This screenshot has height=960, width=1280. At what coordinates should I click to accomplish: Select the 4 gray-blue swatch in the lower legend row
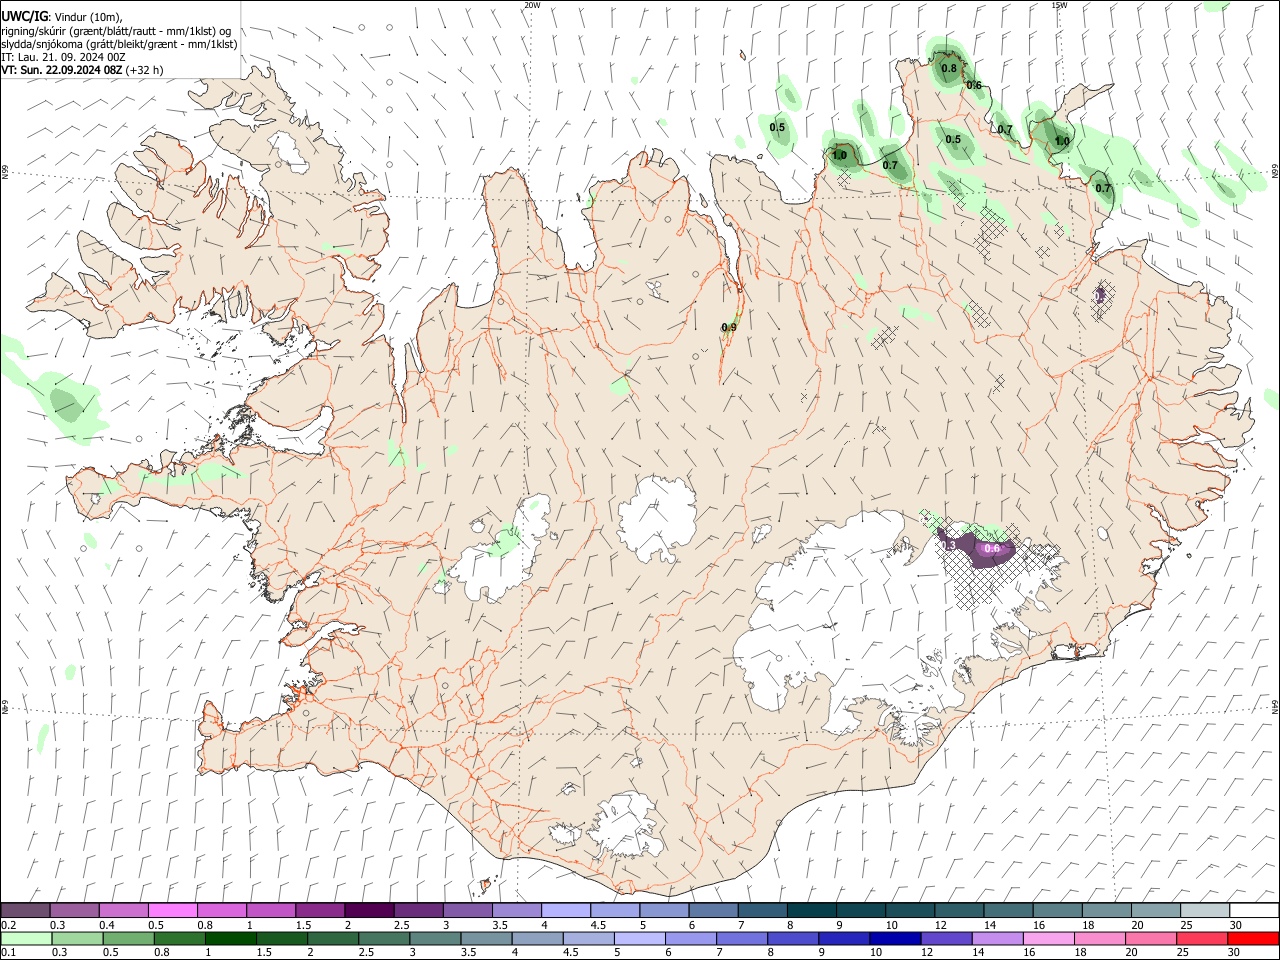(538, 938)
